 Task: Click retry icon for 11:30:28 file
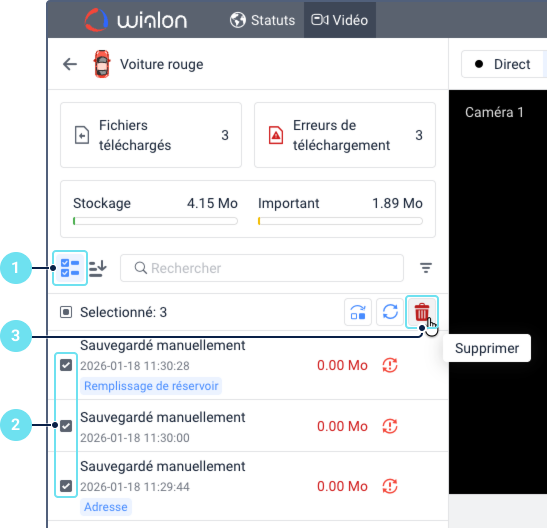tap(390, 365)
